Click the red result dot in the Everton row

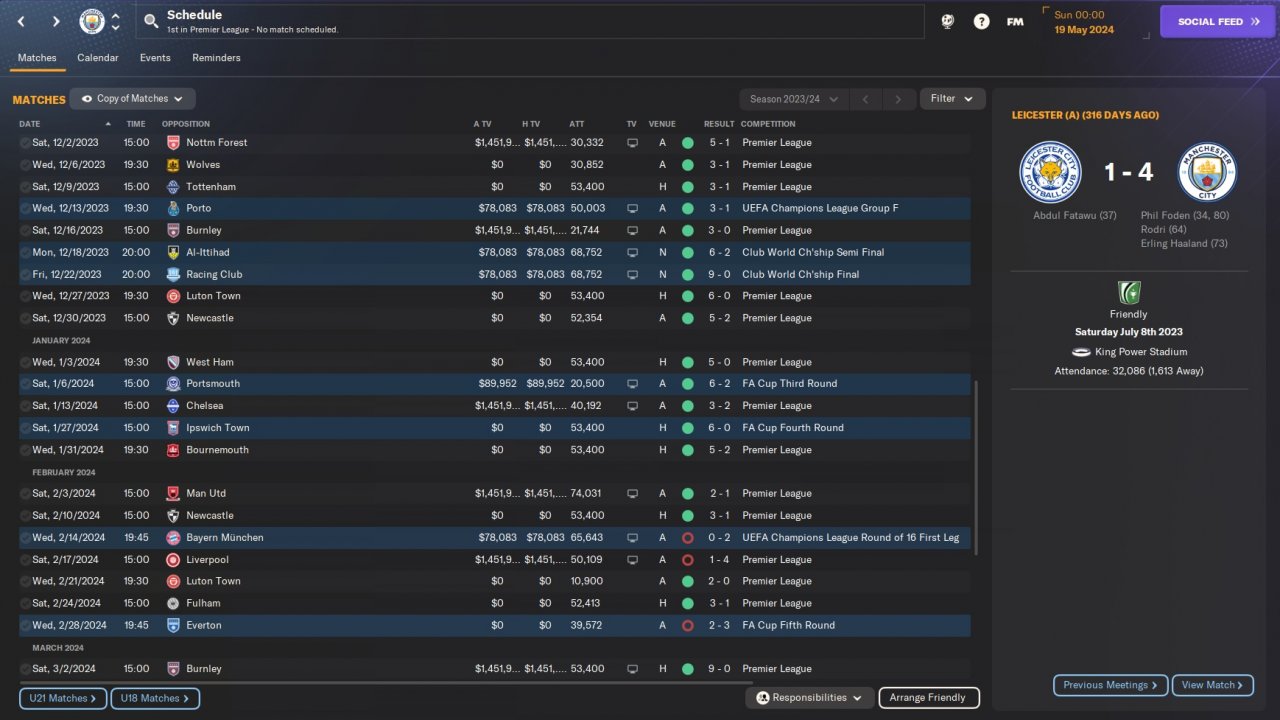pyautogui.click(x=688, y=626)
